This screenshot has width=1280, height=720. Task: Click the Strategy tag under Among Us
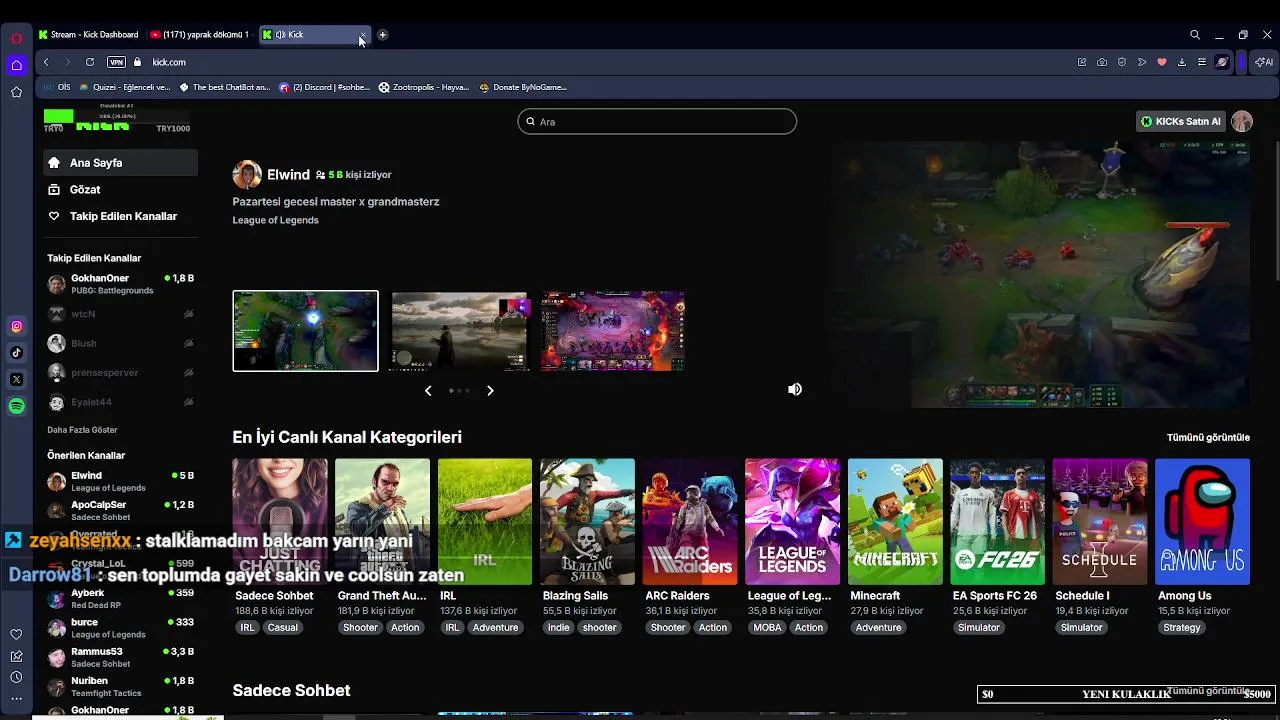(x=1181, y=627)
